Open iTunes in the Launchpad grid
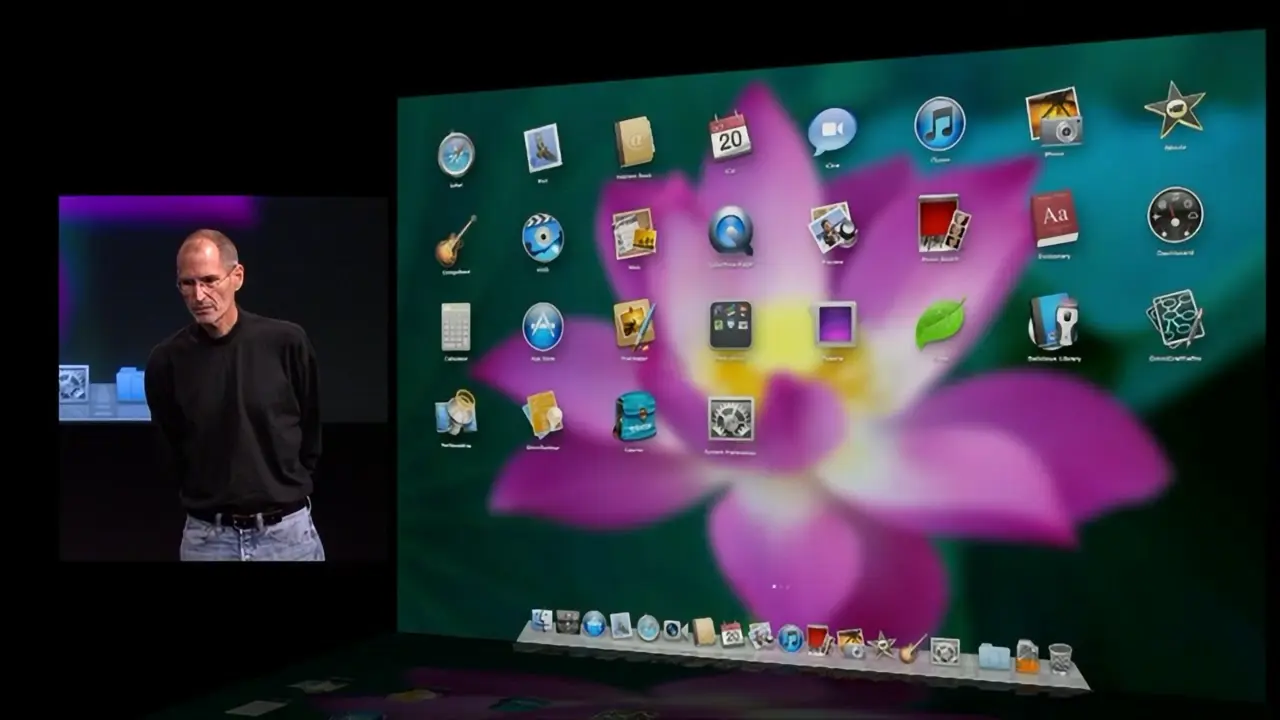The image size is (1280, 720). pyautogui.click(x=940, y=124)
